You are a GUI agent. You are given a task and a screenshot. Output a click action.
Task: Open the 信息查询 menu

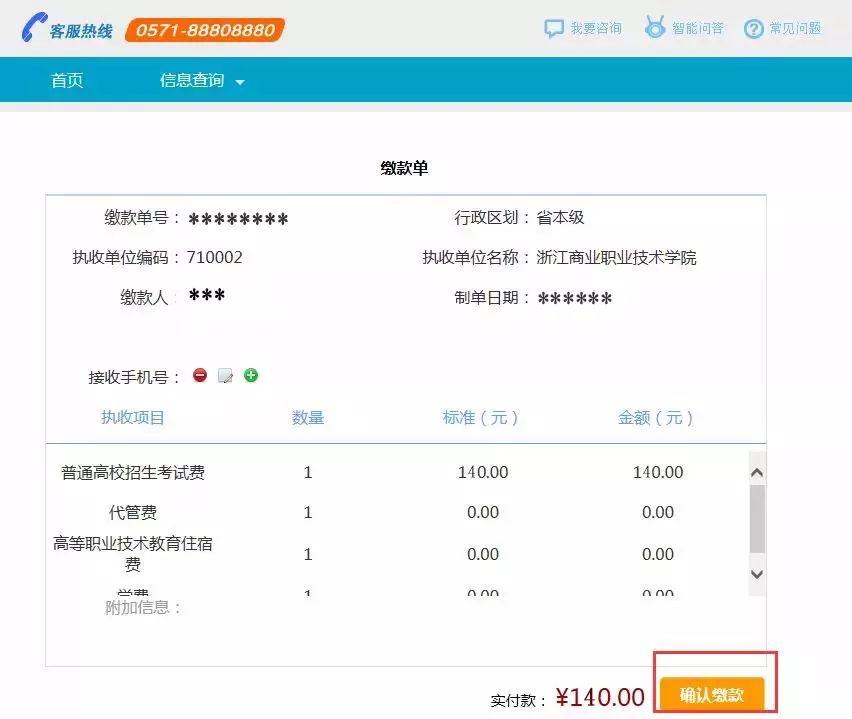tap(192, 81)
